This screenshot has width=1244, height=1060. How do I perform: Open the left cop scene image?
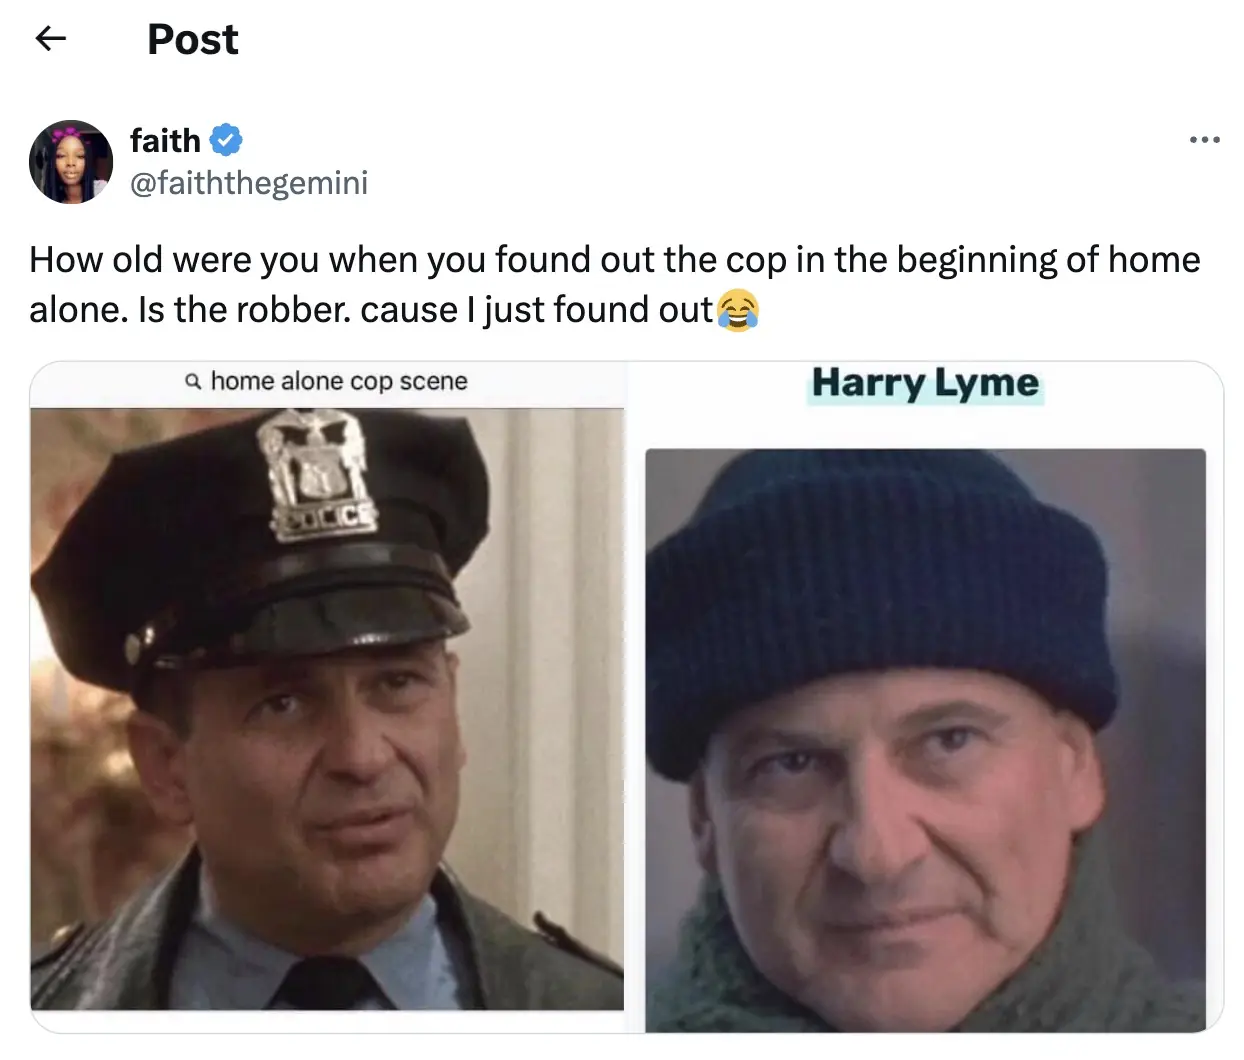[327, 700]
